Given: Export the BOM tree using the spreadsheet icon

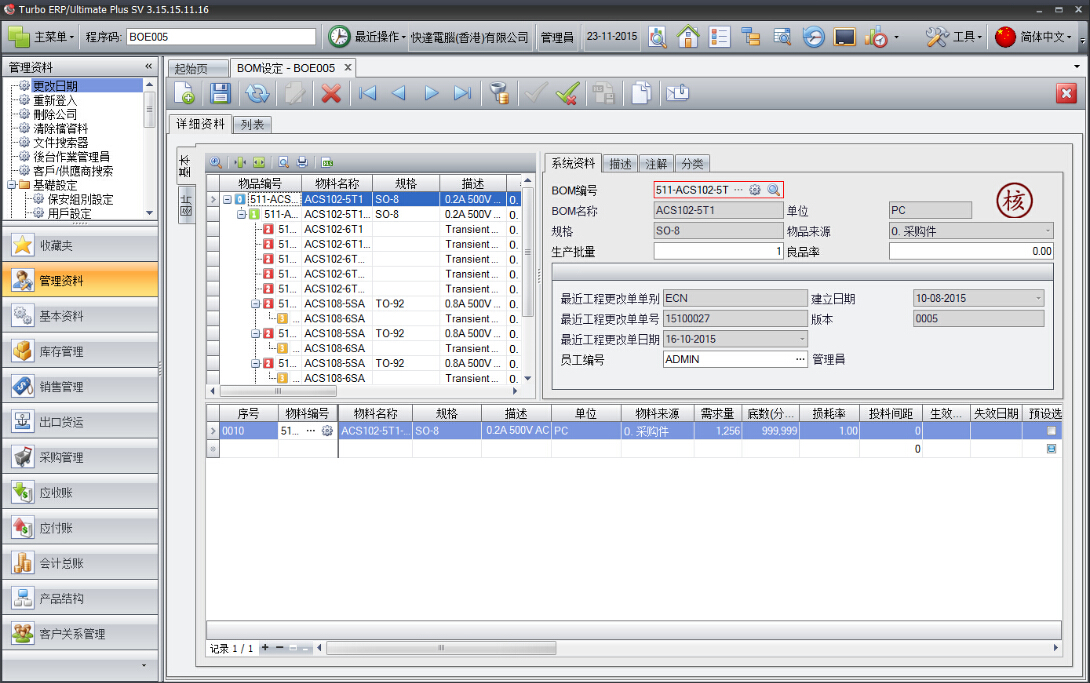Looking at the screenshot, I should click(327, 163).
